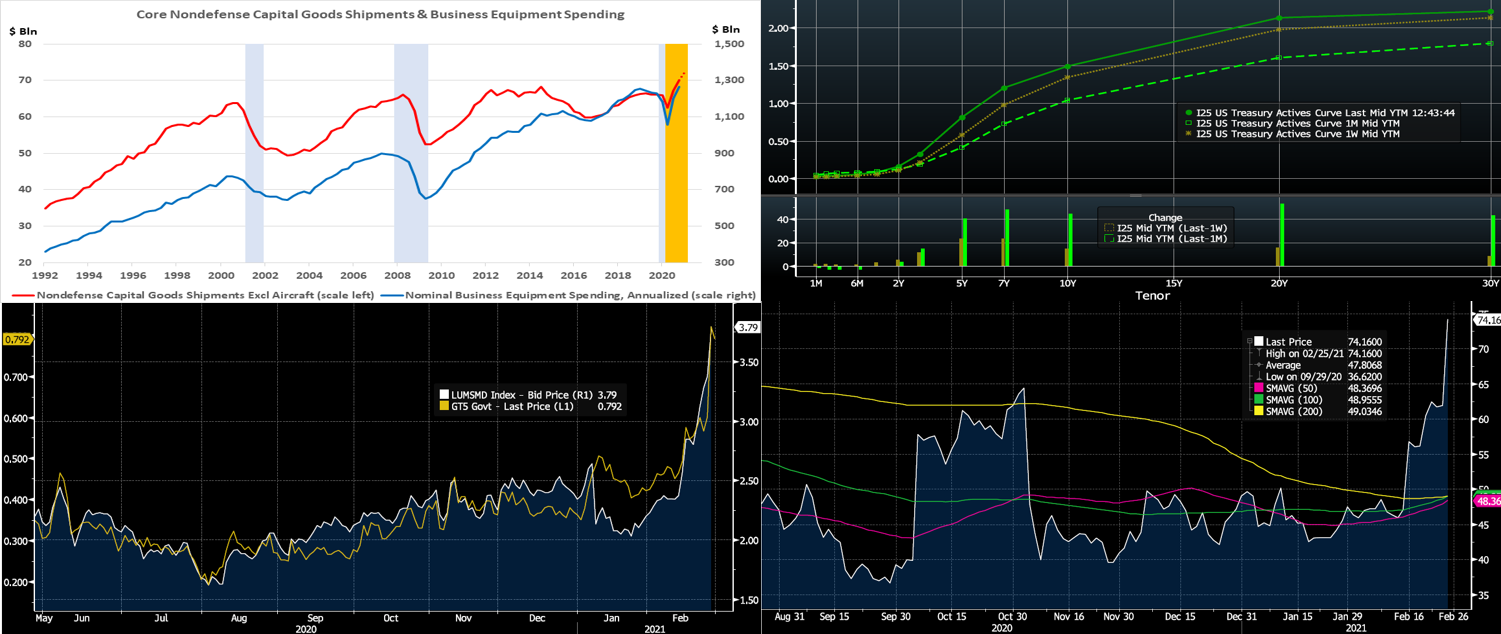Click the 3.79 right-axis price tag

(747, 327)
